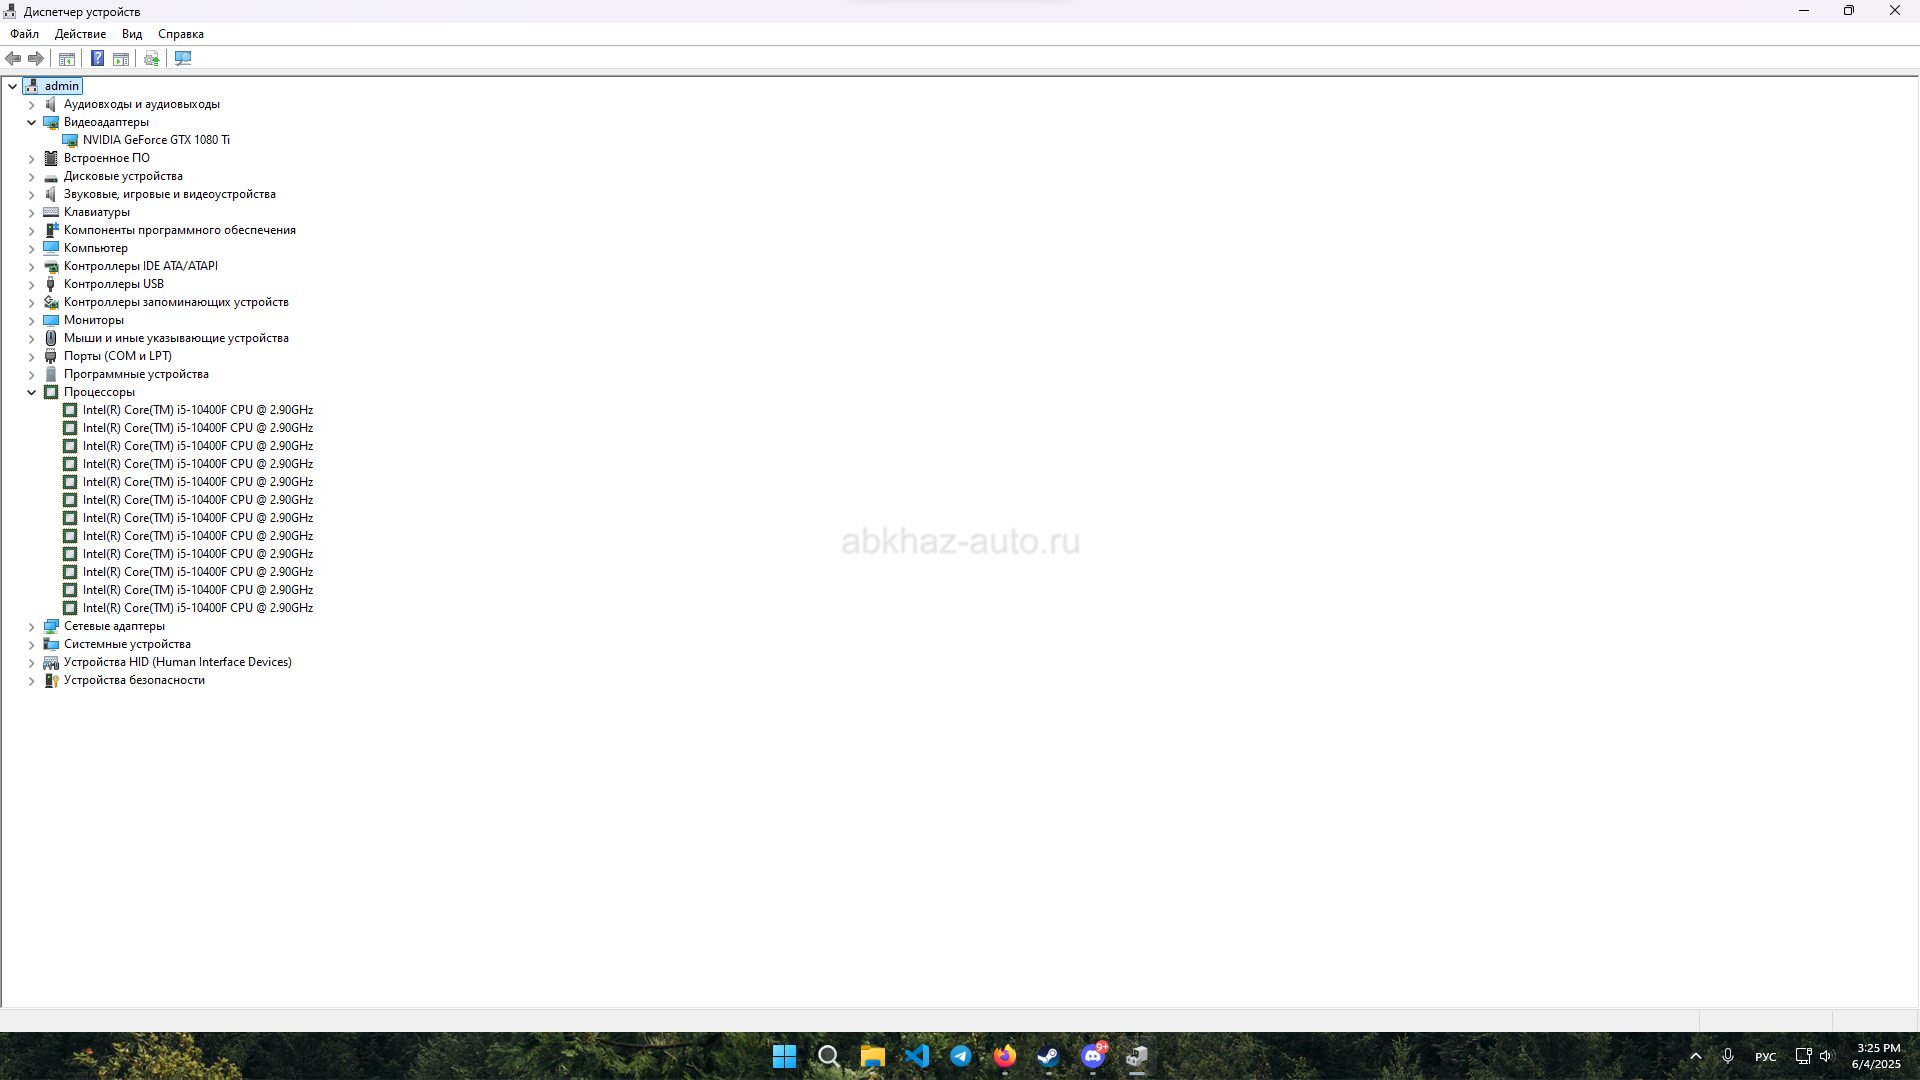Show hidden tray icons chevron

click(x=1696, y=1056)
